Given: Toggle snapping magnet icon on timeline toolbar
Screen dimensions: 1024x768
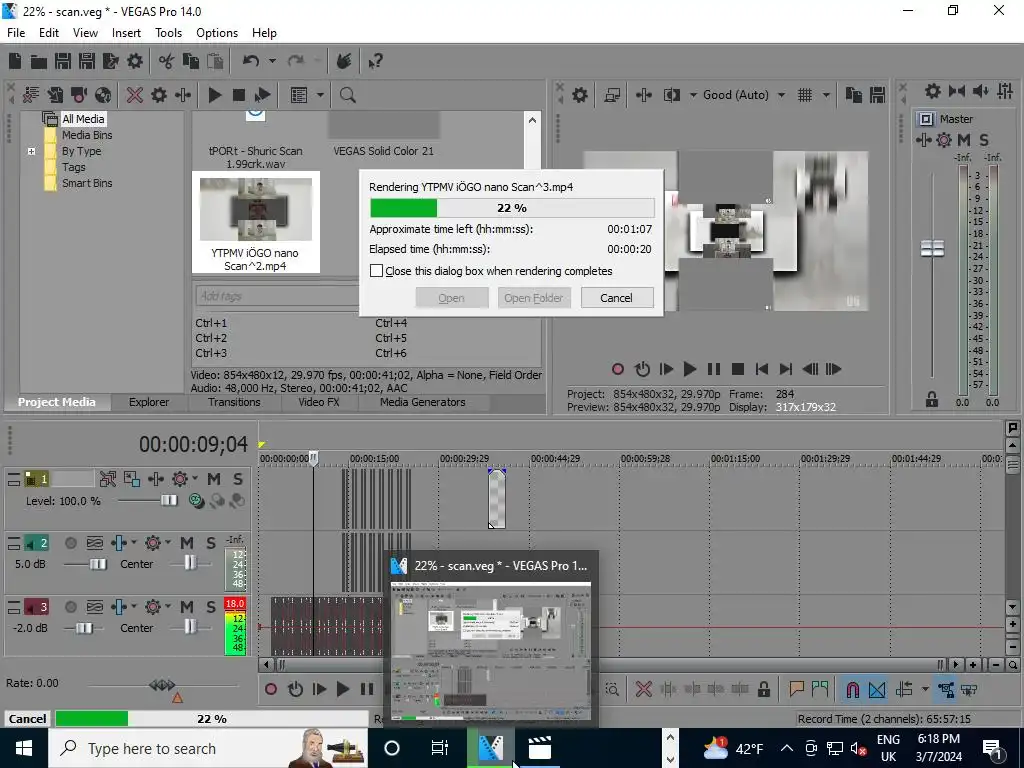Looking at the screenshot, I should pos(852,689).
